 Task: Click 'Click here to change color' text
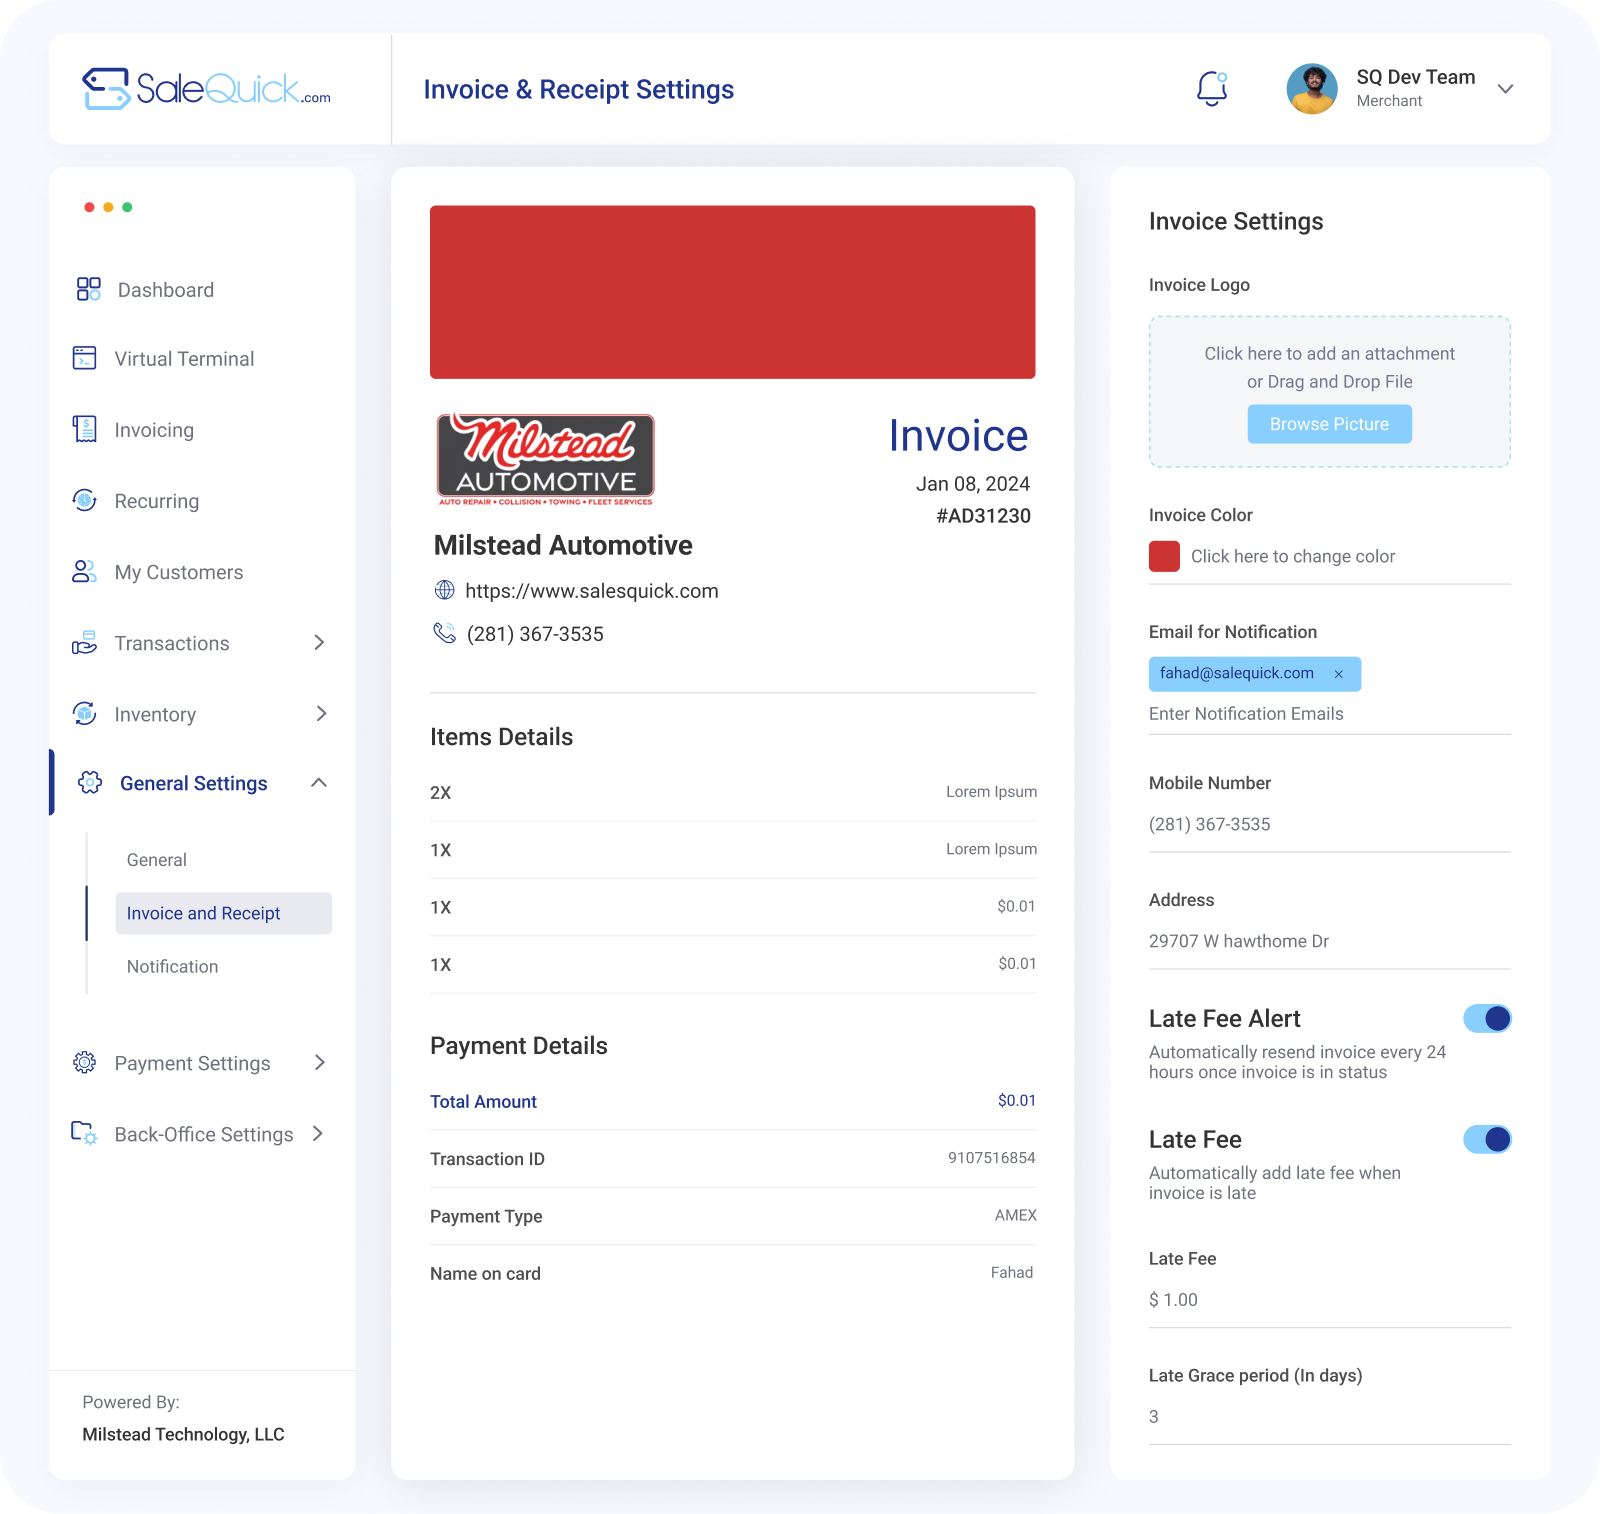tap(1293, 556)
